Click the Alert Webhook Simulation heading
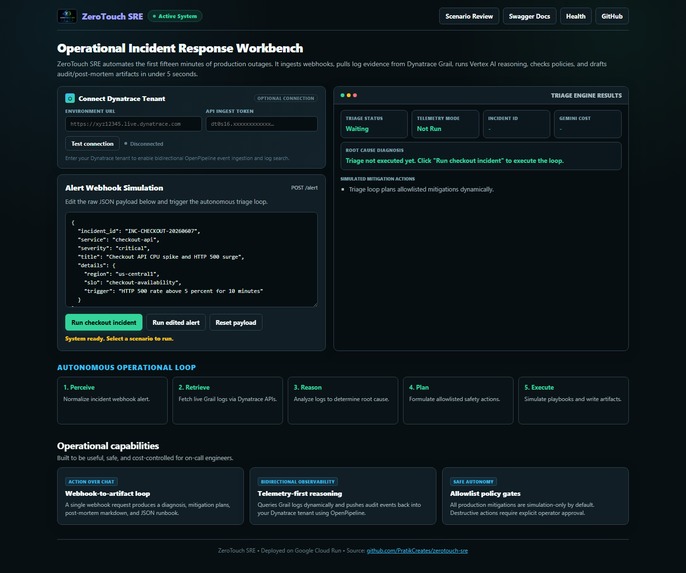 tap(114, 188)
